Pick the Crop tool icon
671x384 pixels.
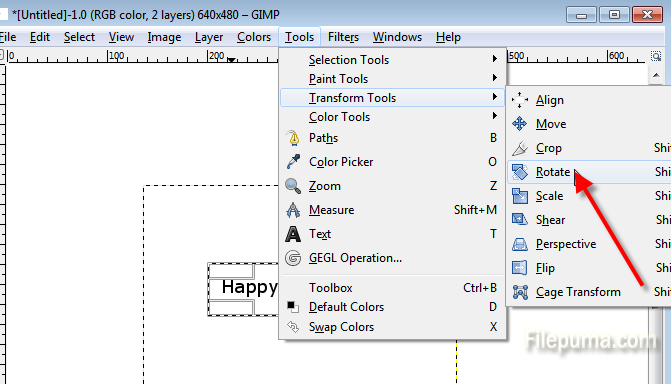pyautogui.click(x=520, y=148)
